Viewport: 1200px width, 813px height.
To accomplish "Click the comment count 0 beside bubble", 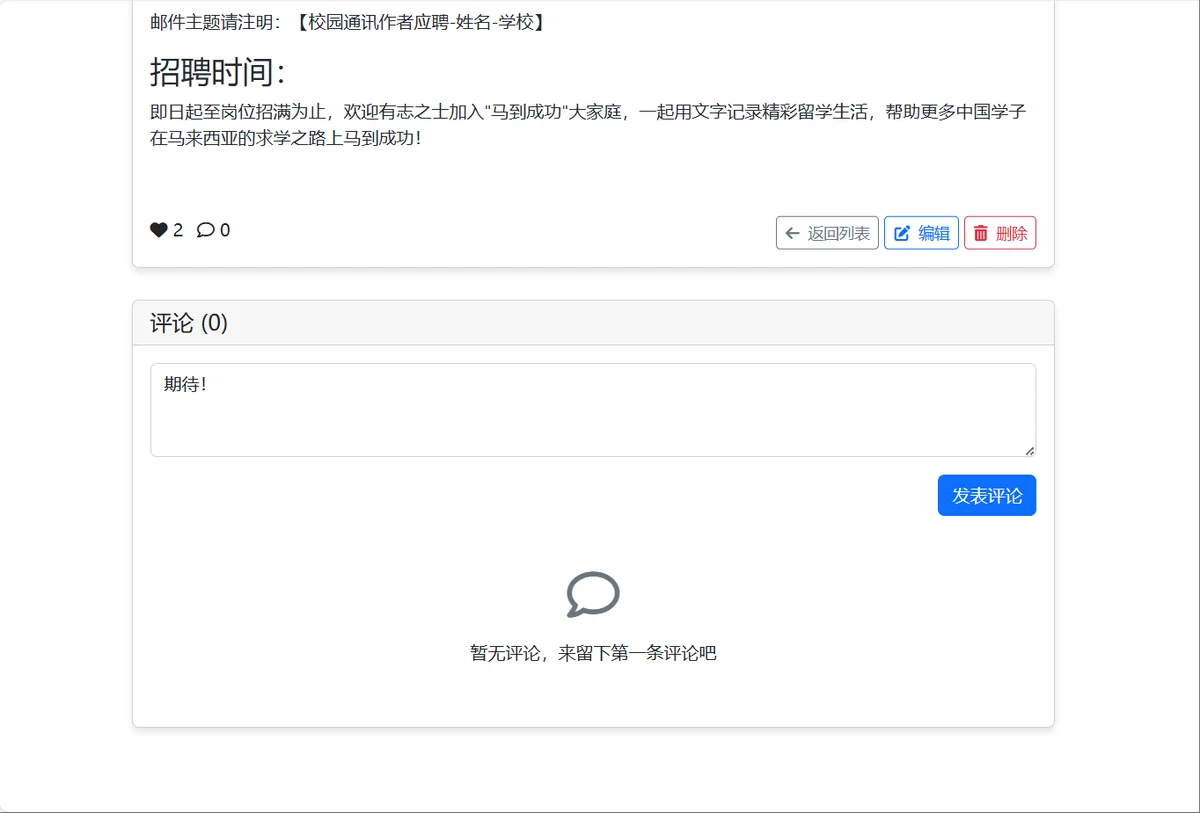I will pyautogui.click(x=225, y=230).
